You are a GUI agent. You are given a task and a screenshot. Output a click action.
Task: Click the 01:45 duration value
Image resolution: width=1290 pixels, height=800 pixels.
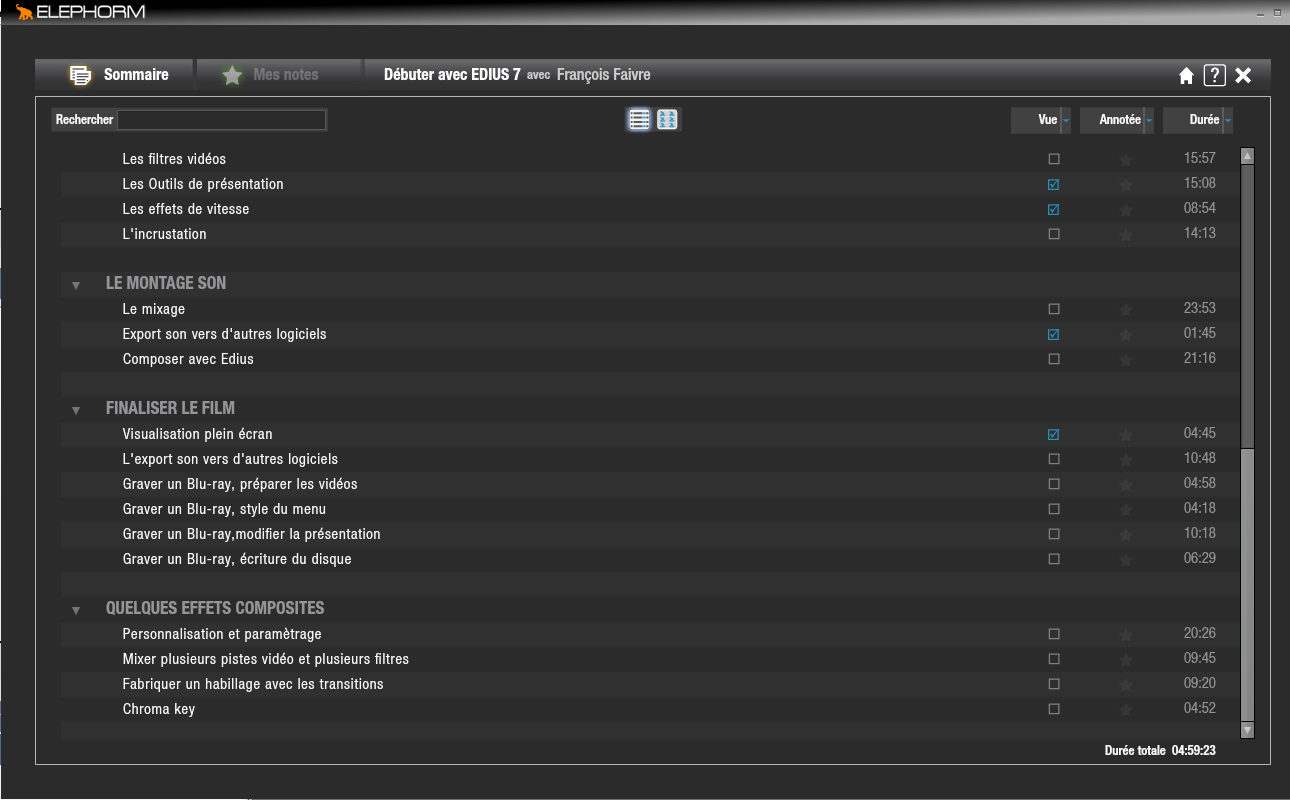pos(1200,333)
